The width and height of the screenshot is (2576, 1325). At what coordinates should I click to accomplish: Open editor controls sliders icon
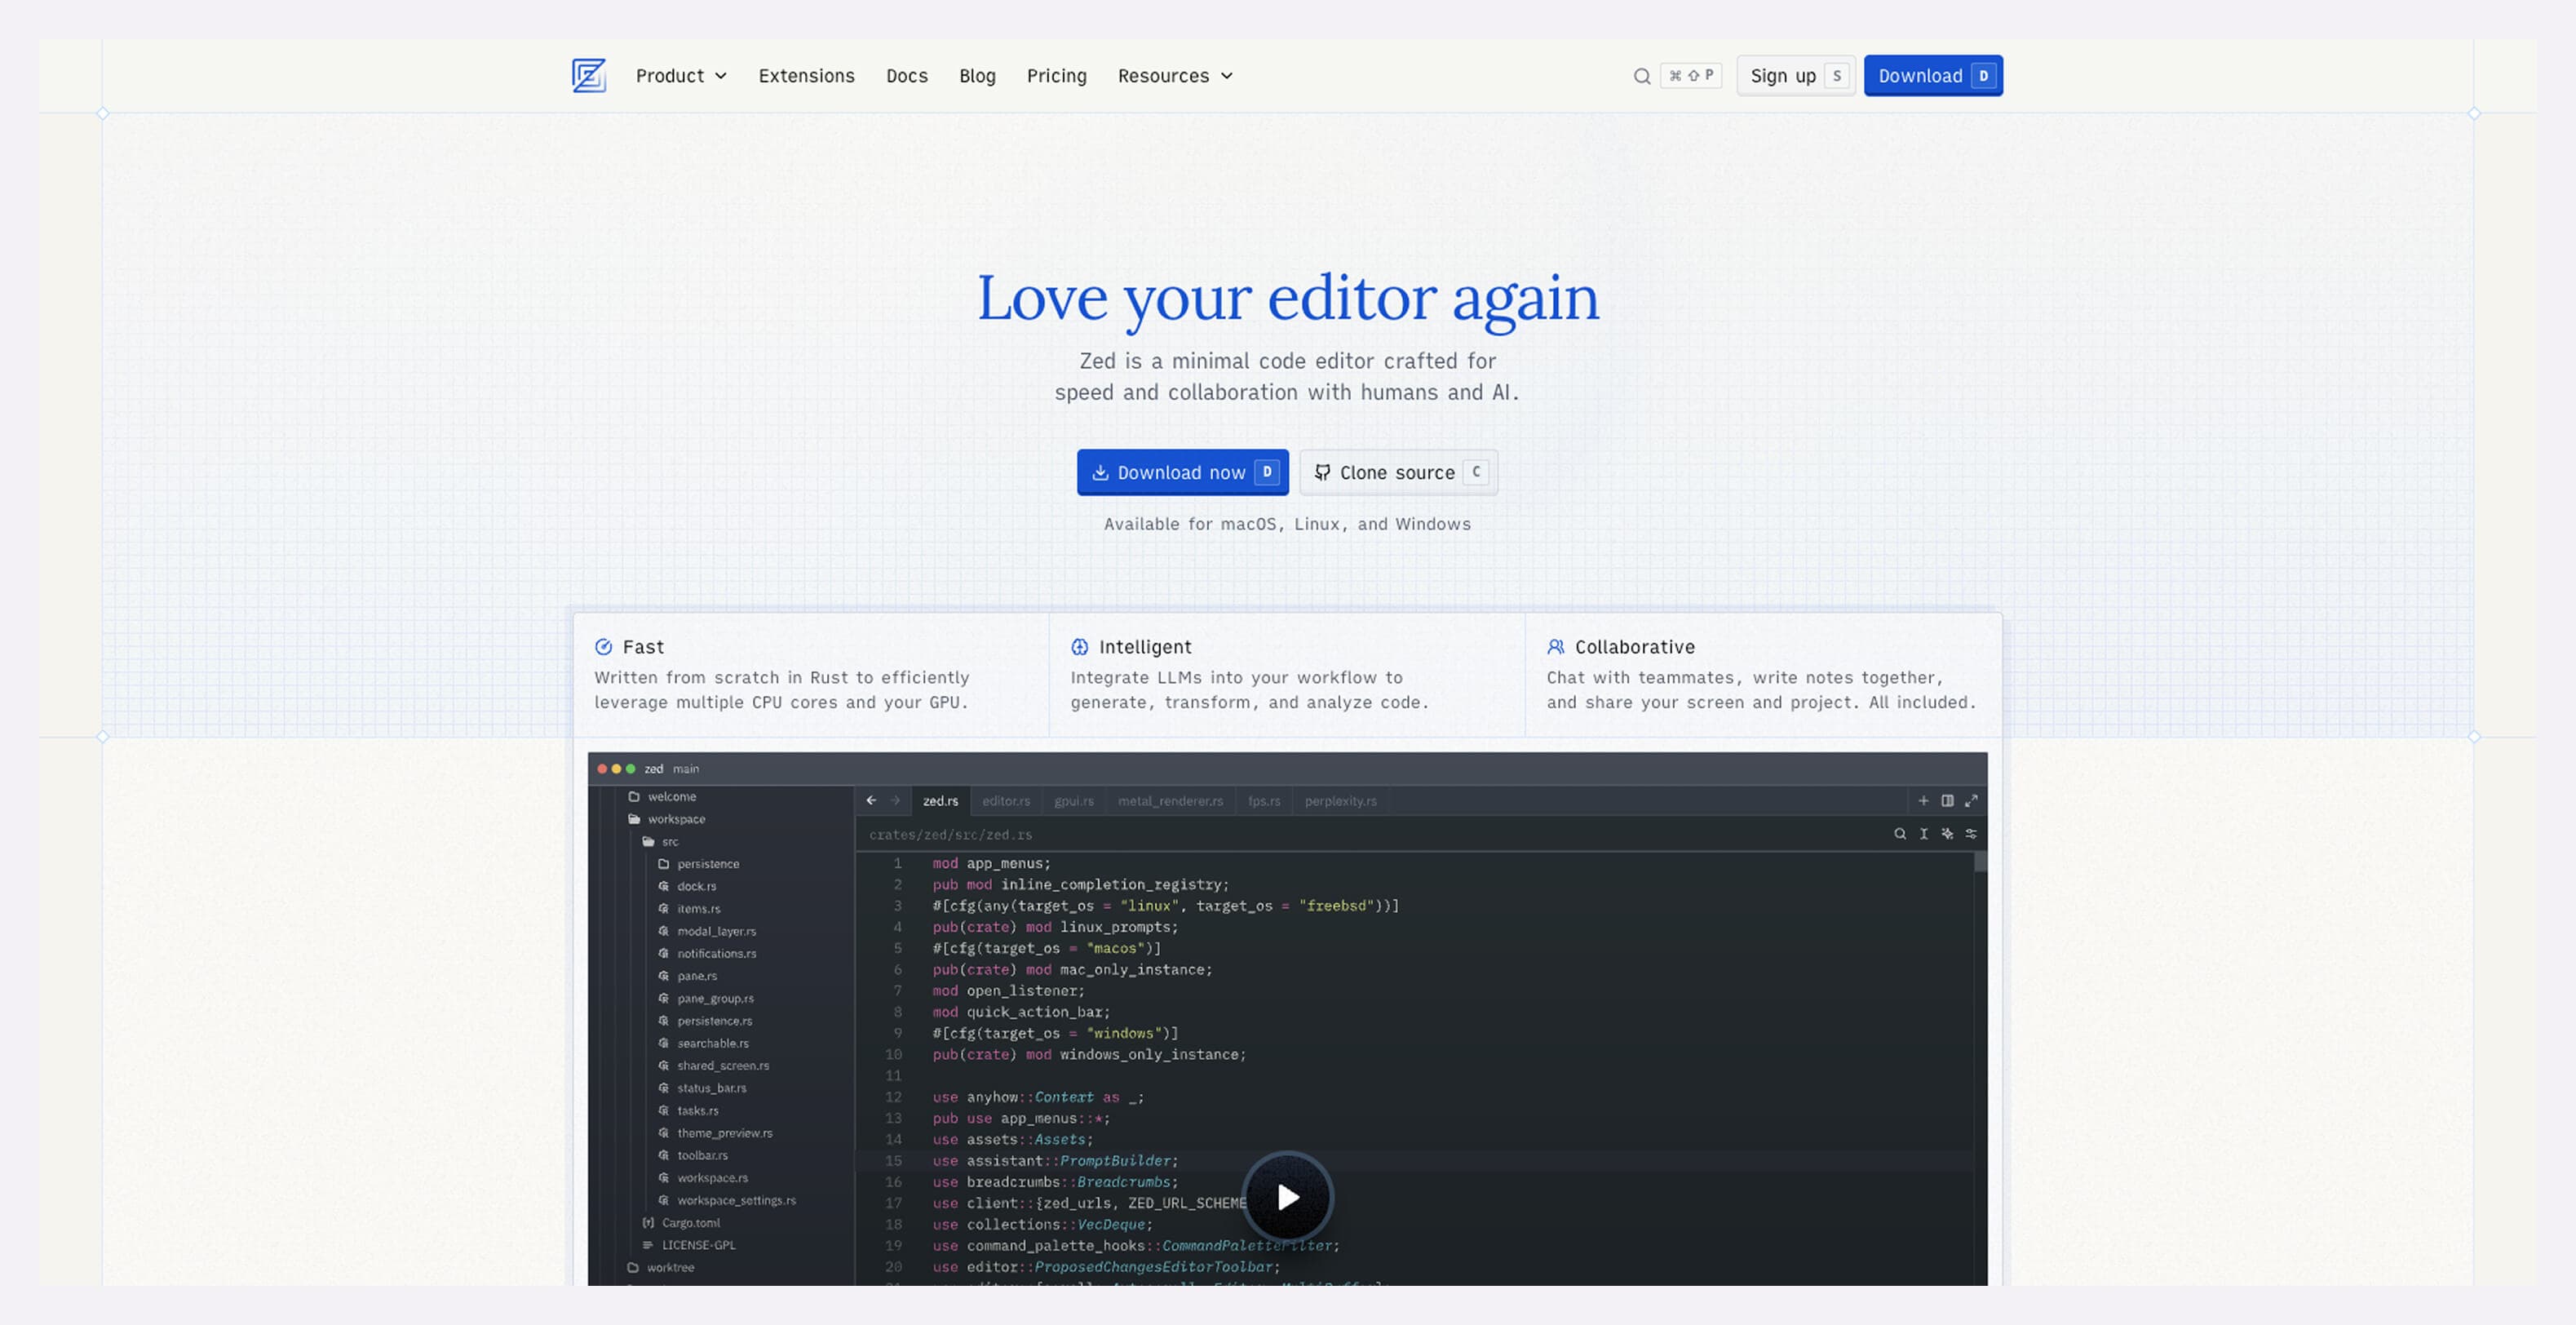pyautogui.click(x=1971, y=834)
